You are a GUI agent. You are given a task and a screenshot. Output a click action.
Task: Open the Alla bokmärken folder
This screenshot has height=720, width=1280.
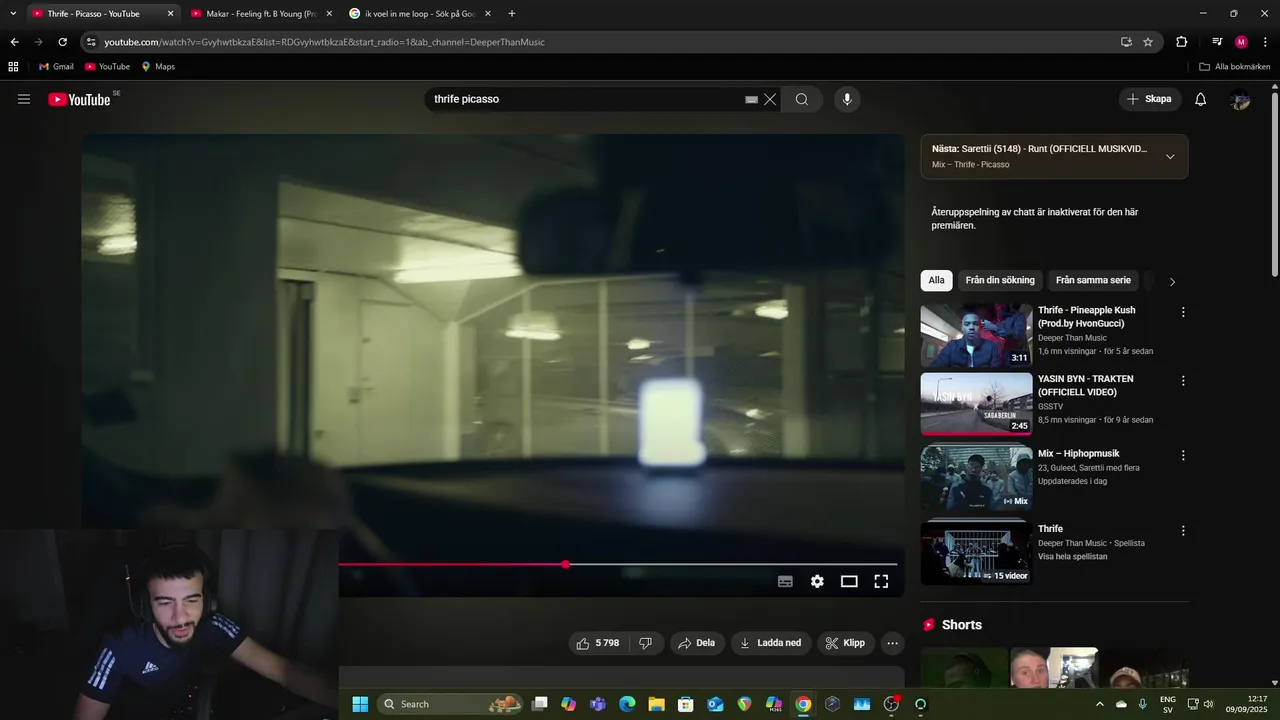pyautogui.click(x=1235, y=67)
